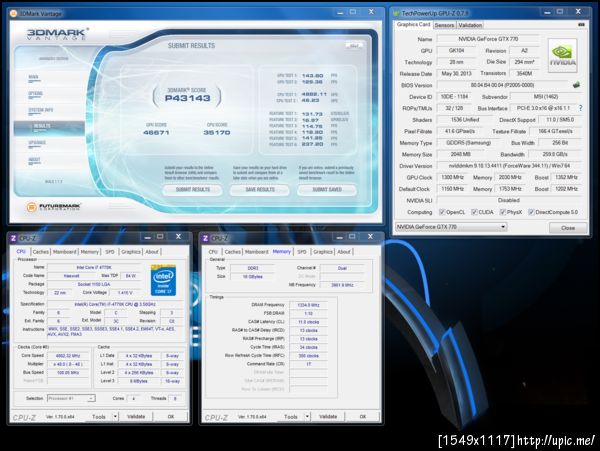Image resolution: width=600 pixels, height=451 pixels.
Task: Click the left CPU-Z title bar Z icon
Action: pyautogui.click(x=13, y=238)
